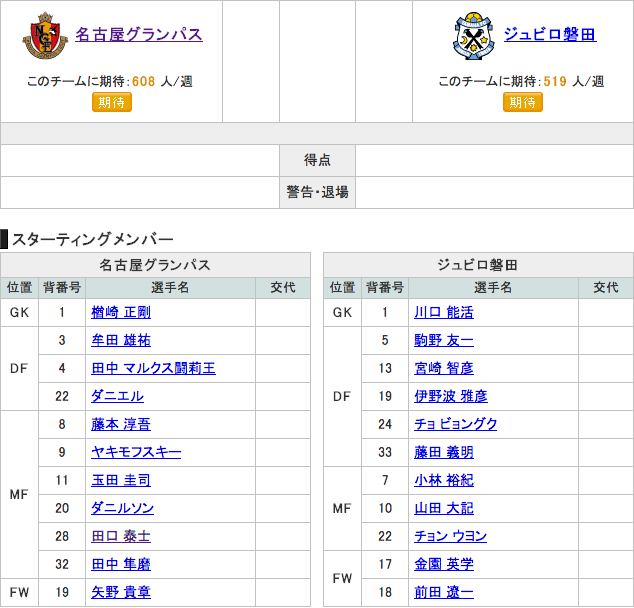The height and width of the screenshot is (608, 634).
Task: Click the Nagoya Grampus team logo
Action: tap(45, 36)
